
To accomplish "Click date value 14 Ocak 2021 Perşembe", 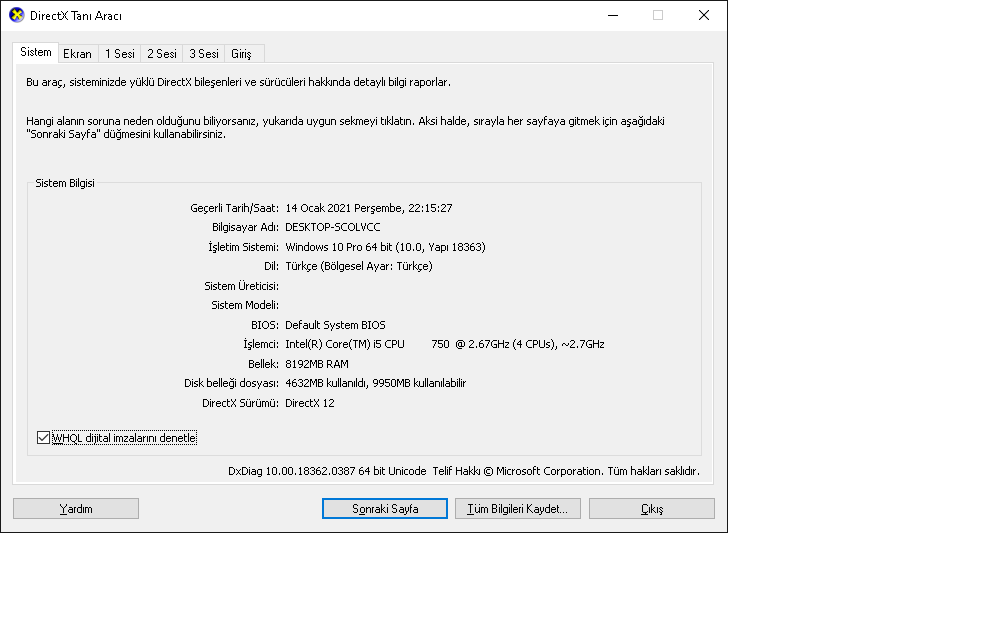I will [344, 208].
